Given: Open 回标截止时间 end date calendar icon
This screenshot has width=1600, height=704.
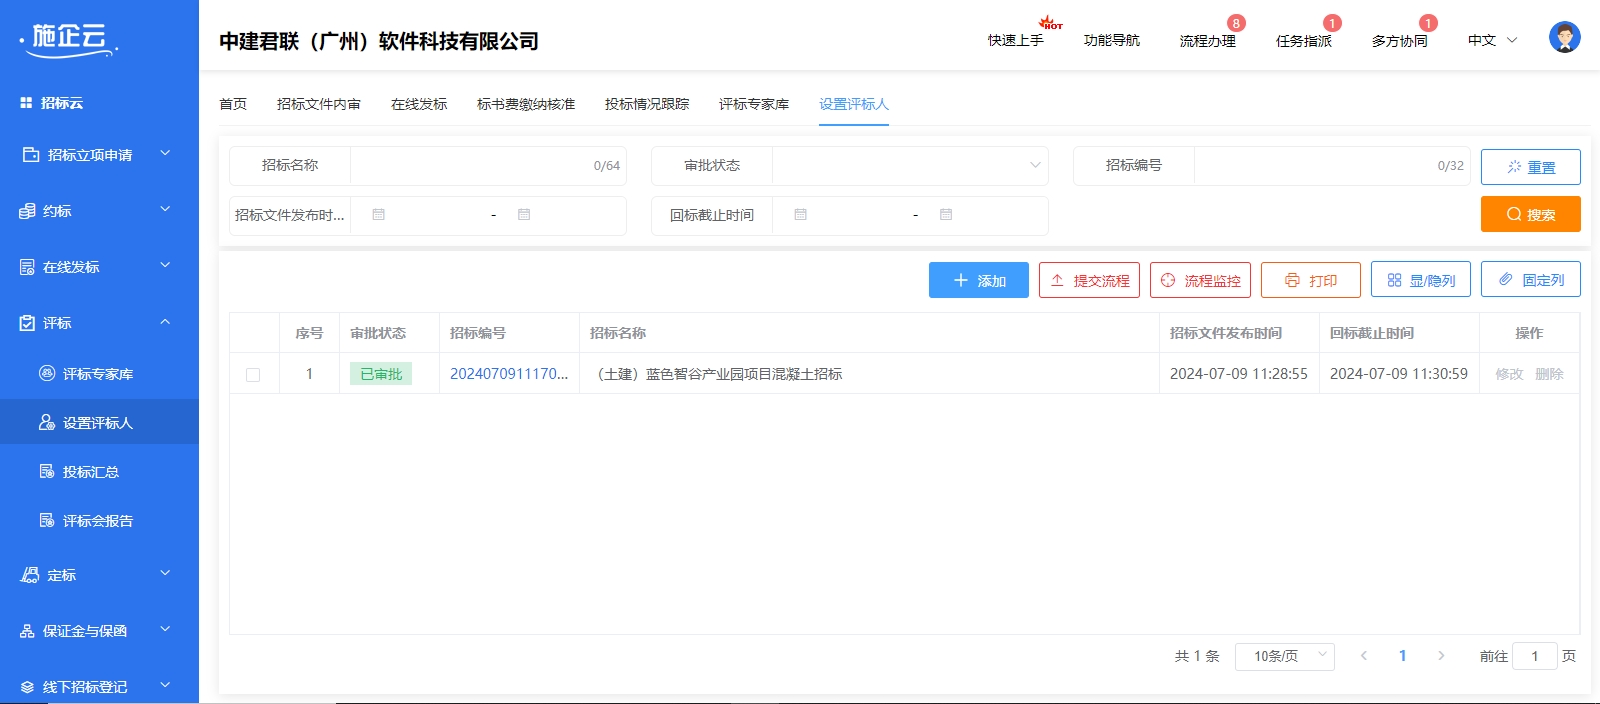Looking at the screenshot, I should 946,215.
